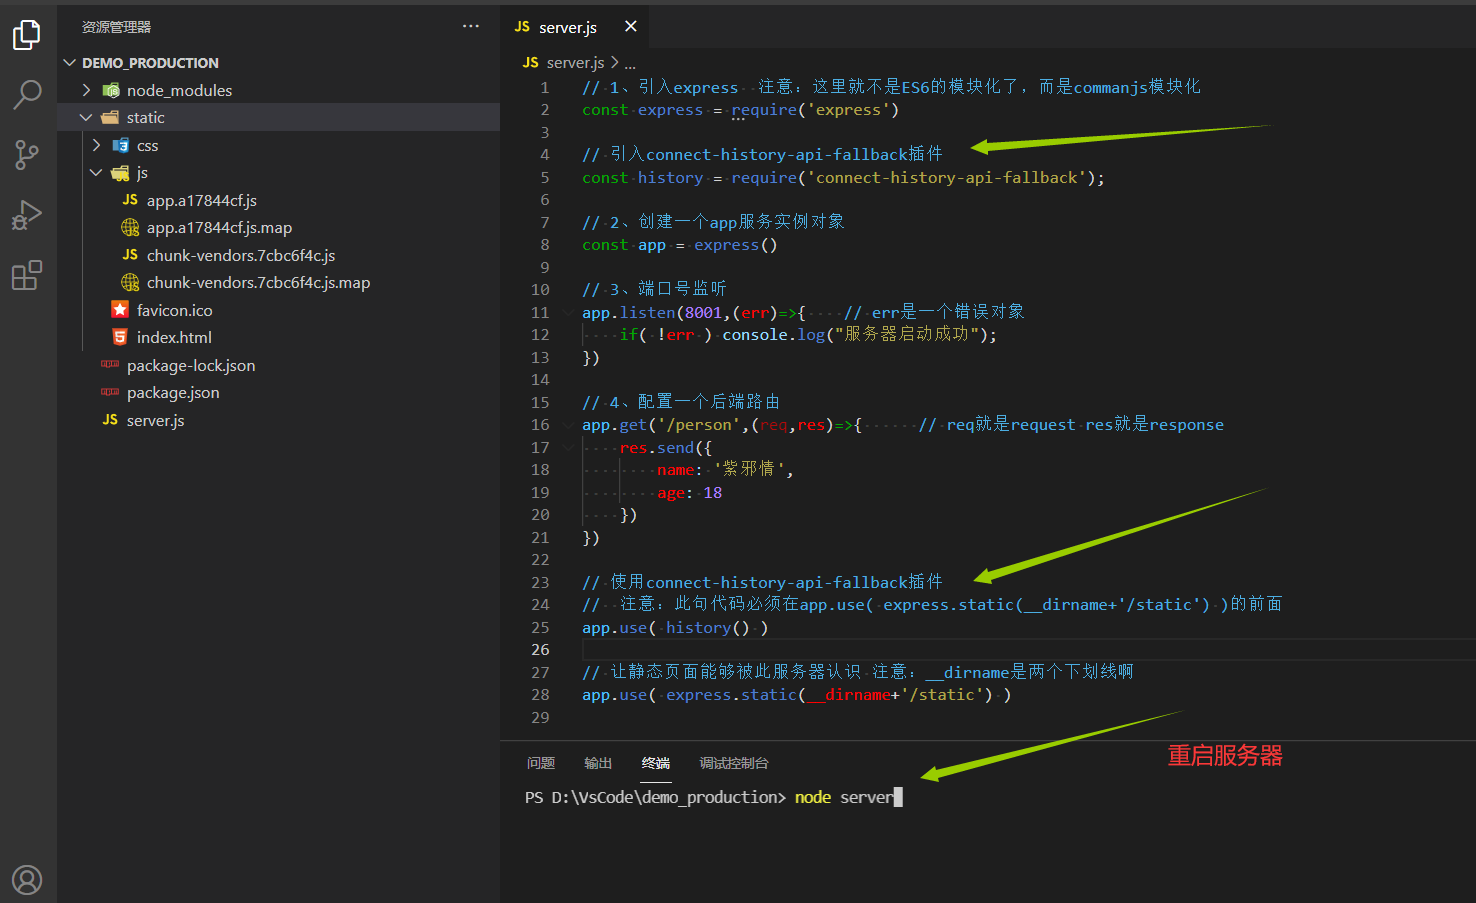1476x903 pixels.
Task: Open the explorer panel more actions ellipsis
Action: (x=471, y=27)
